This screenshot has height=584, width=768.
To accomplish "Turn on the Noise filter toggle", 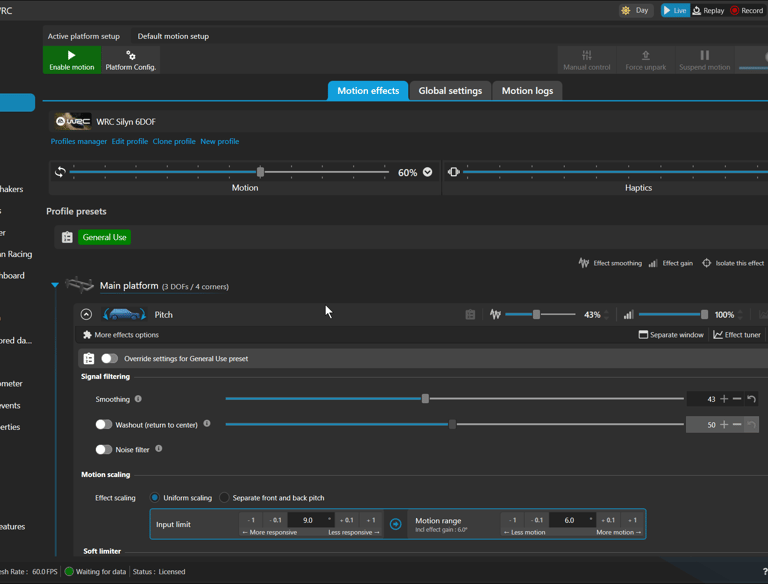I will [x=103, y=449].
